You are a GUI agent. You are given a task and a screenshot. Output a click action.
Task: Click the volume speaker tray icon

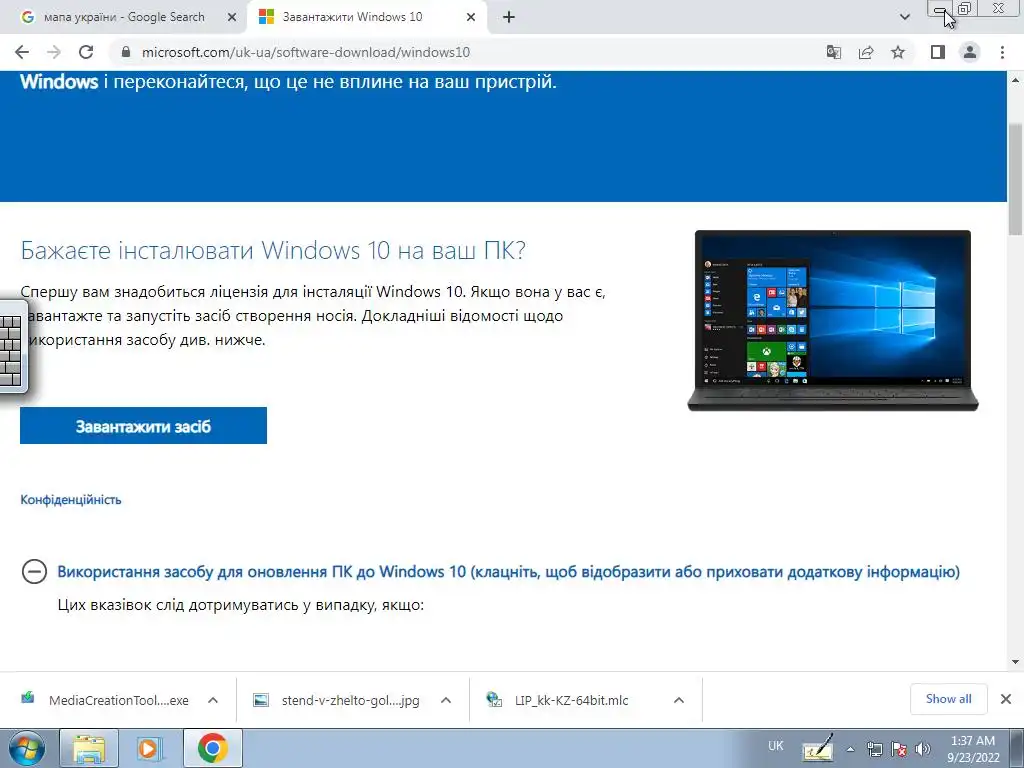click(x=922, y=749)
